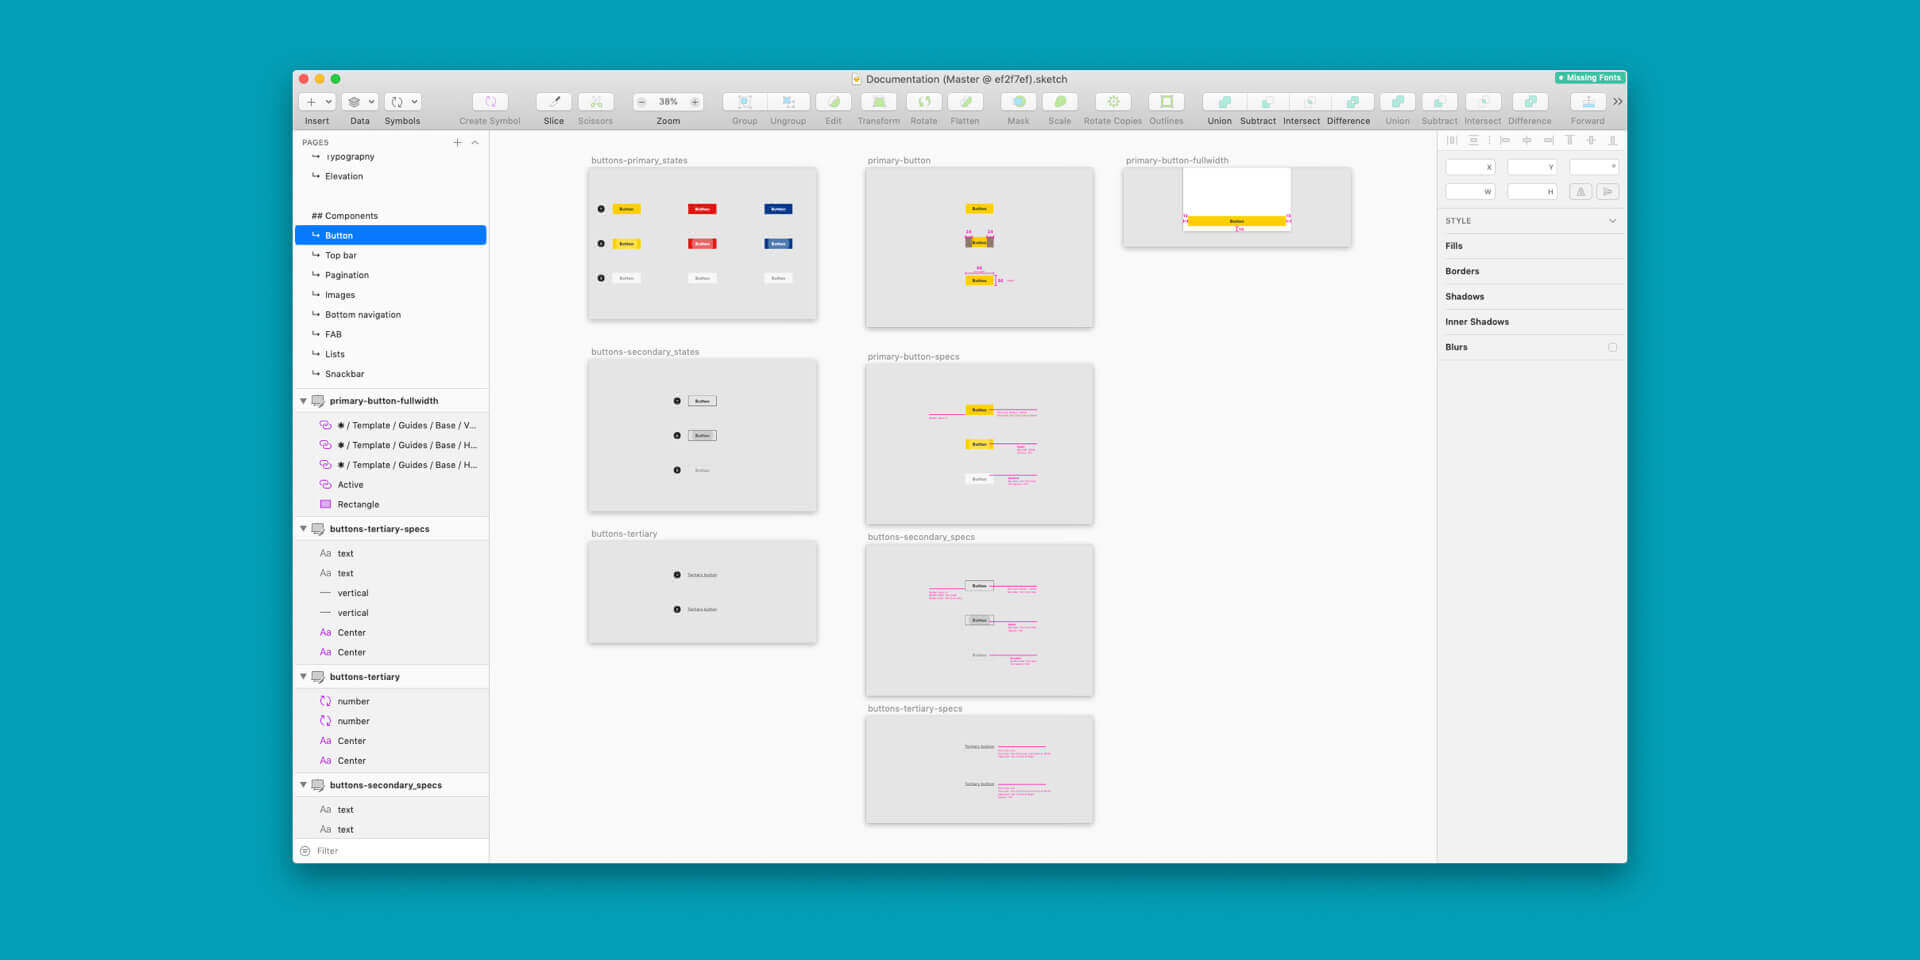This screenshot has width=1920, height=960.
Task: Select the Scissors tool
Action: coord(595,102)
